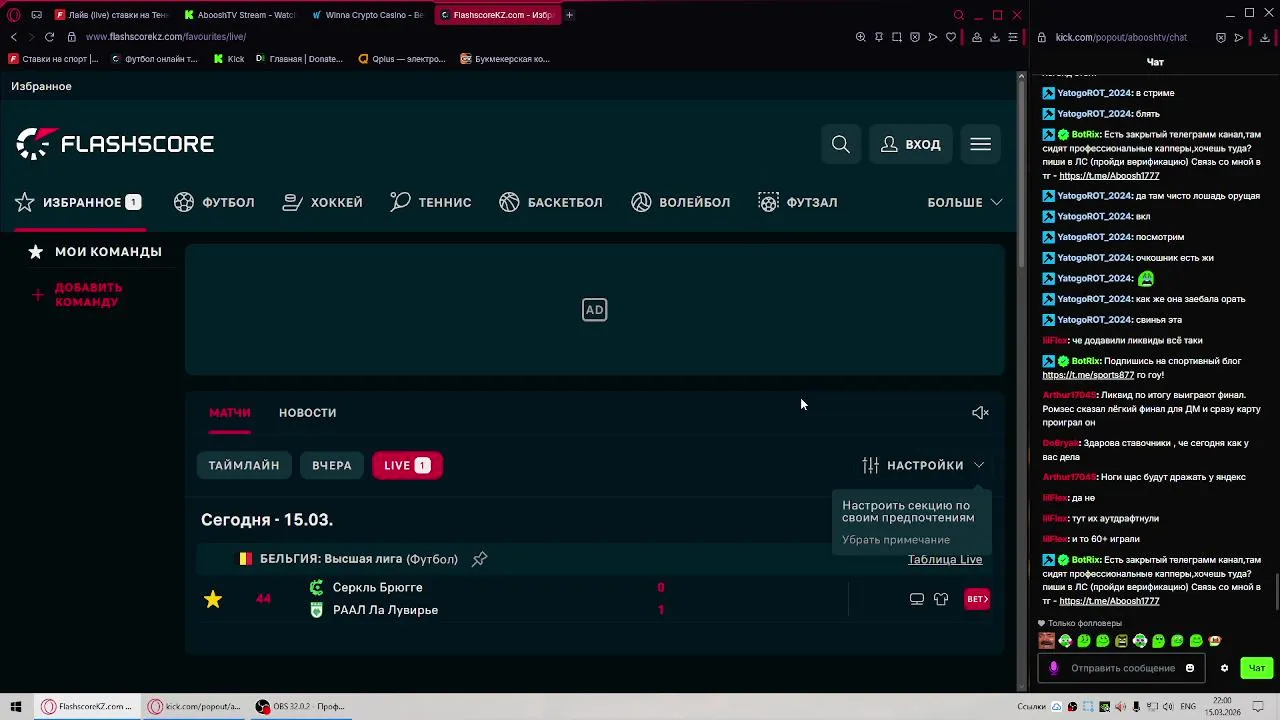Open Opera downloads icon in main window
Image resolution: width=1280 pixels, height=720 pixels.
(995, 37)
